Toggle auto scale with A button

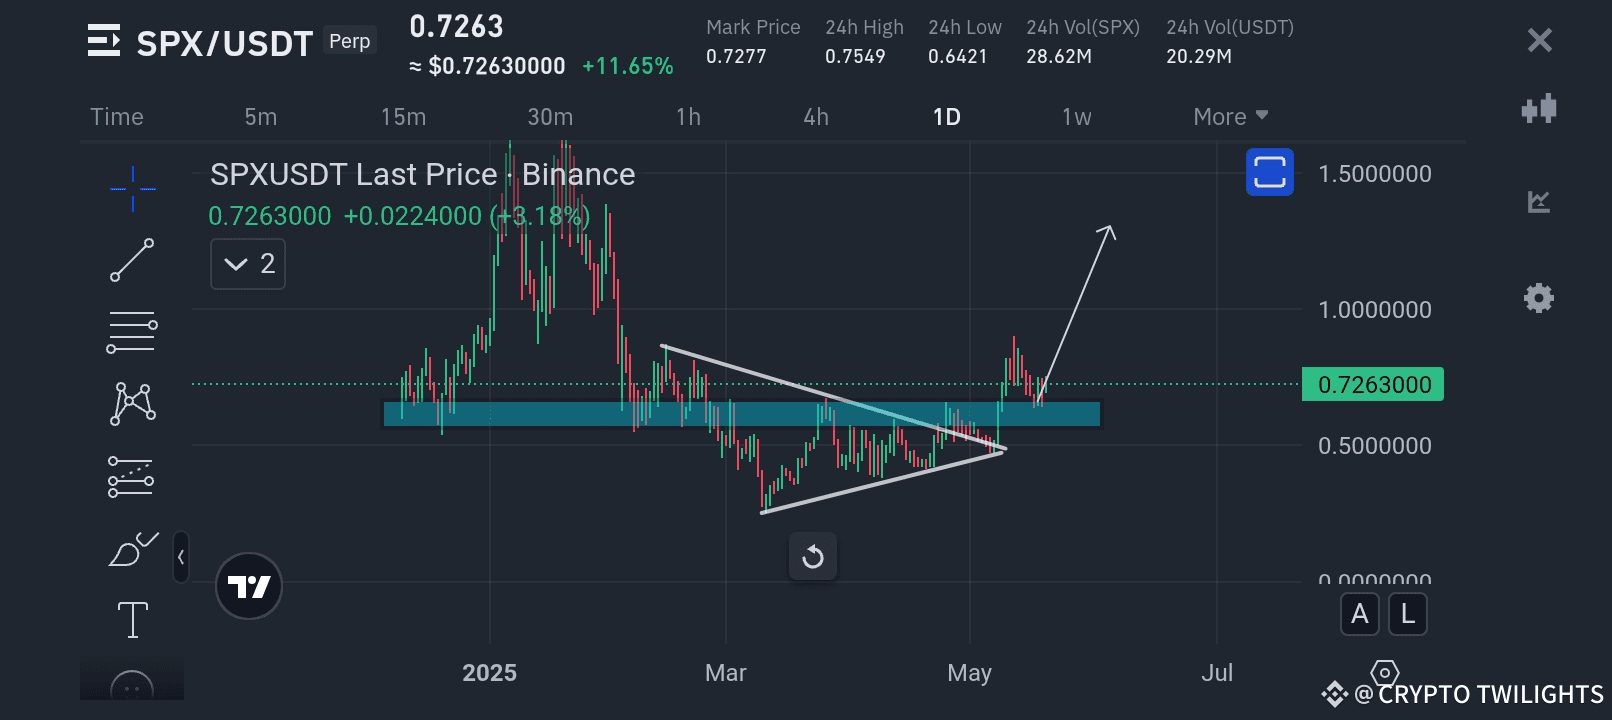click(1360, 614)
